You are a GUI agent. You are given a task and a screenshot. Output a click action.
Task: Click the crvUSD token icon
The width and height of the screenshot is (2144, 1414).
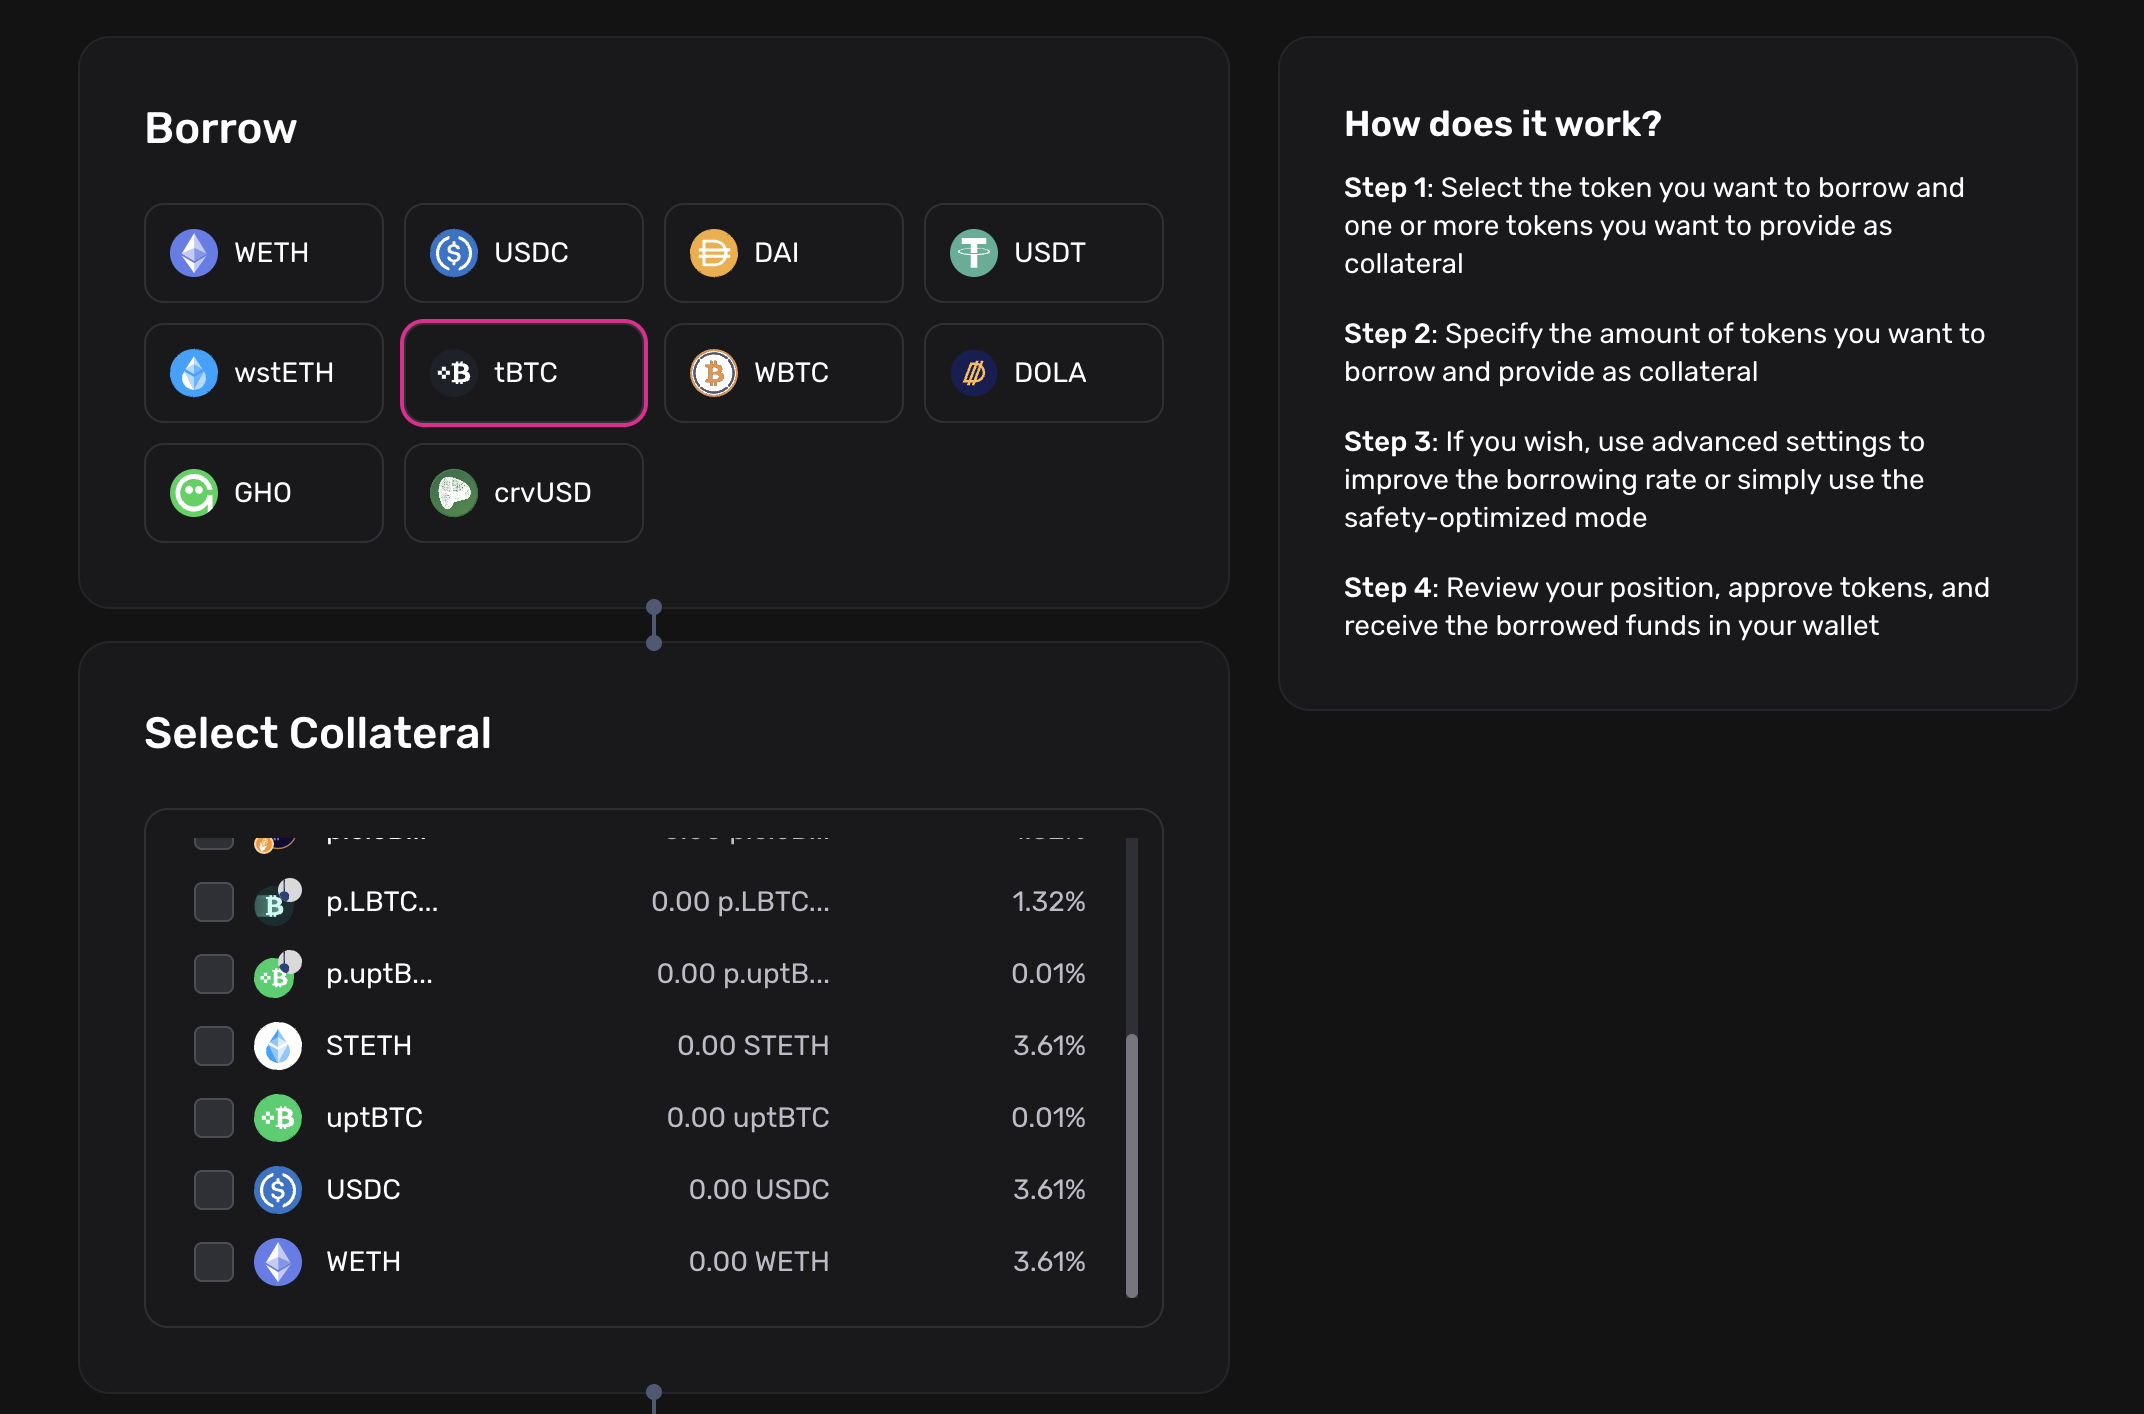[x=454, y=493]
